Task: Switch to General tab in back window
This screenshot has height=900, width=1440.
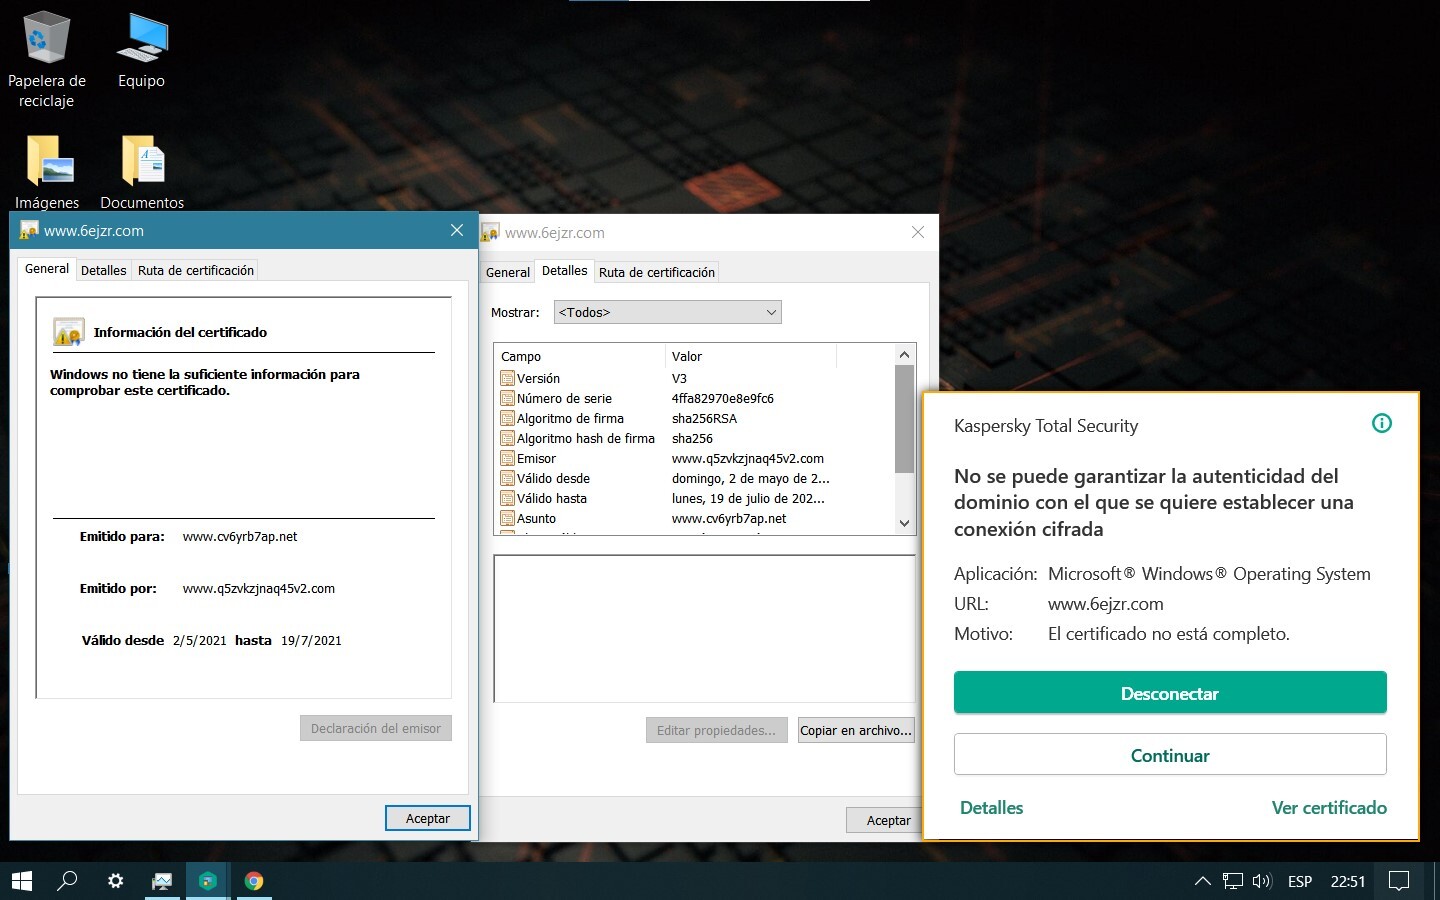Action: pos(508,273)
